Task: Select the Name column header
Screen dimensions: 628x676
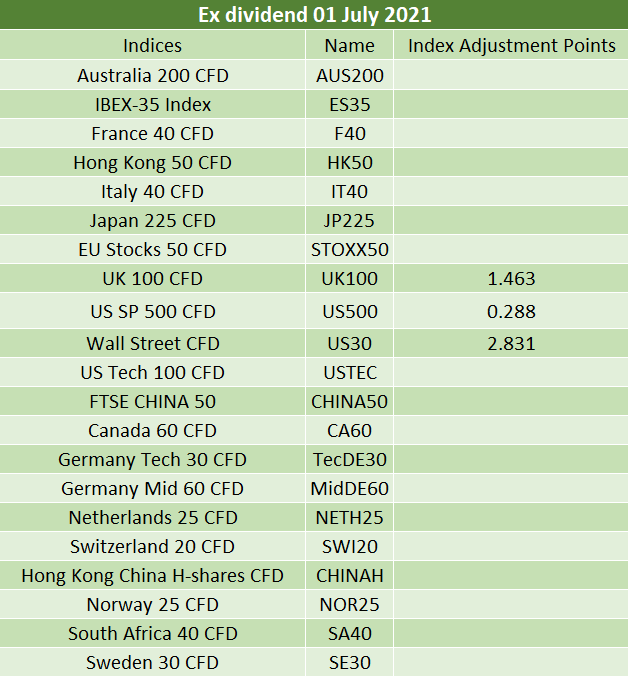Action: 350,45
